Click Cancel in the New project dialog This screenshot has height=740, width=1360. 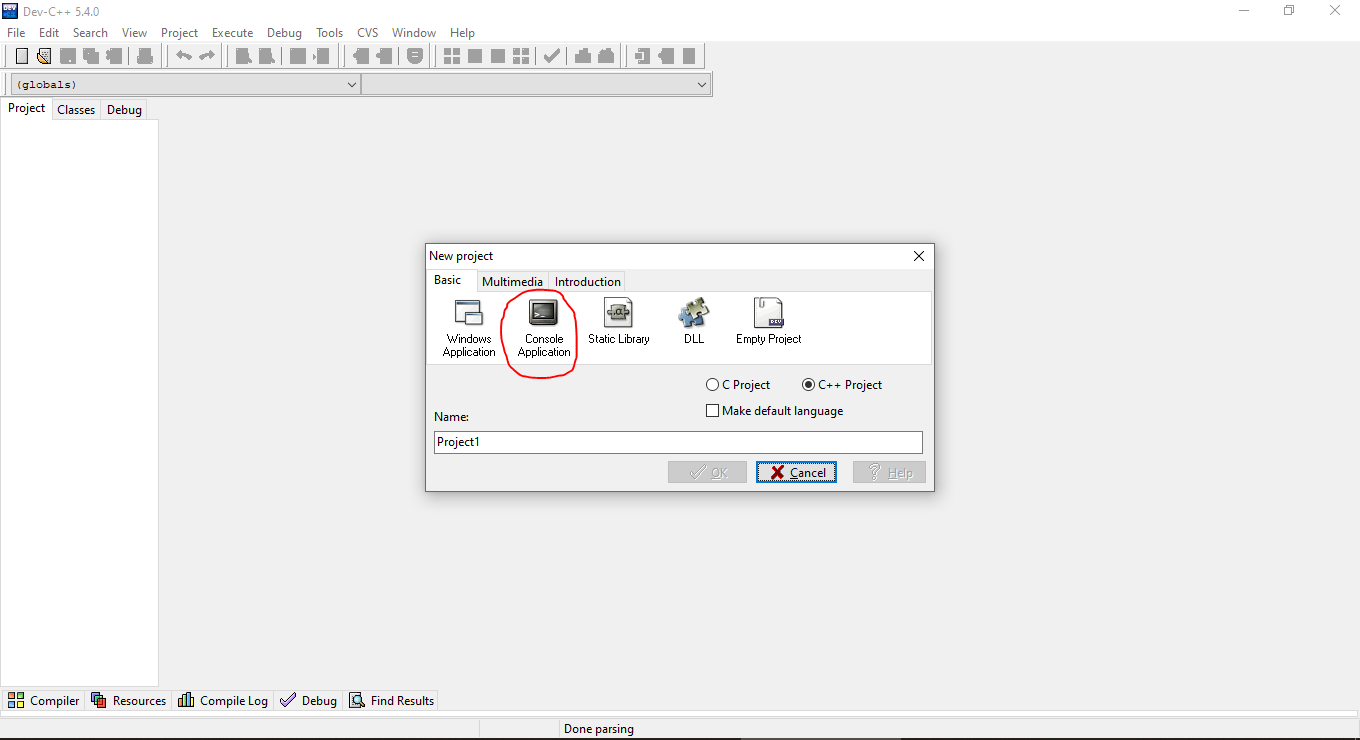point(797,472)
